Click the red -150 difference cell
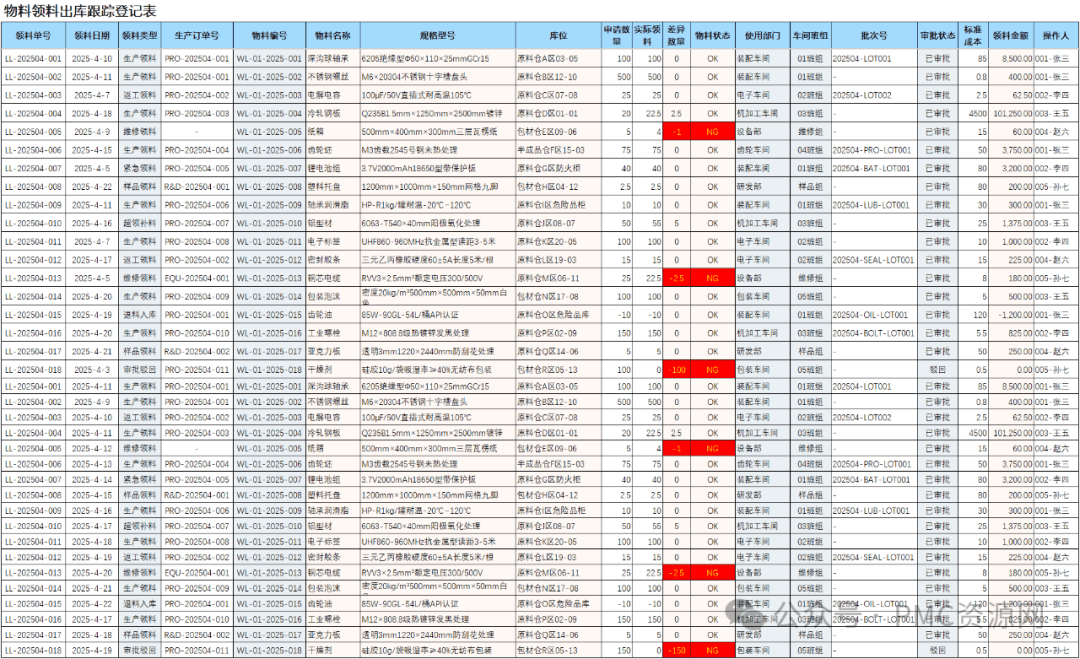Screen dimensions: 1080x659 tap(676, 650)
